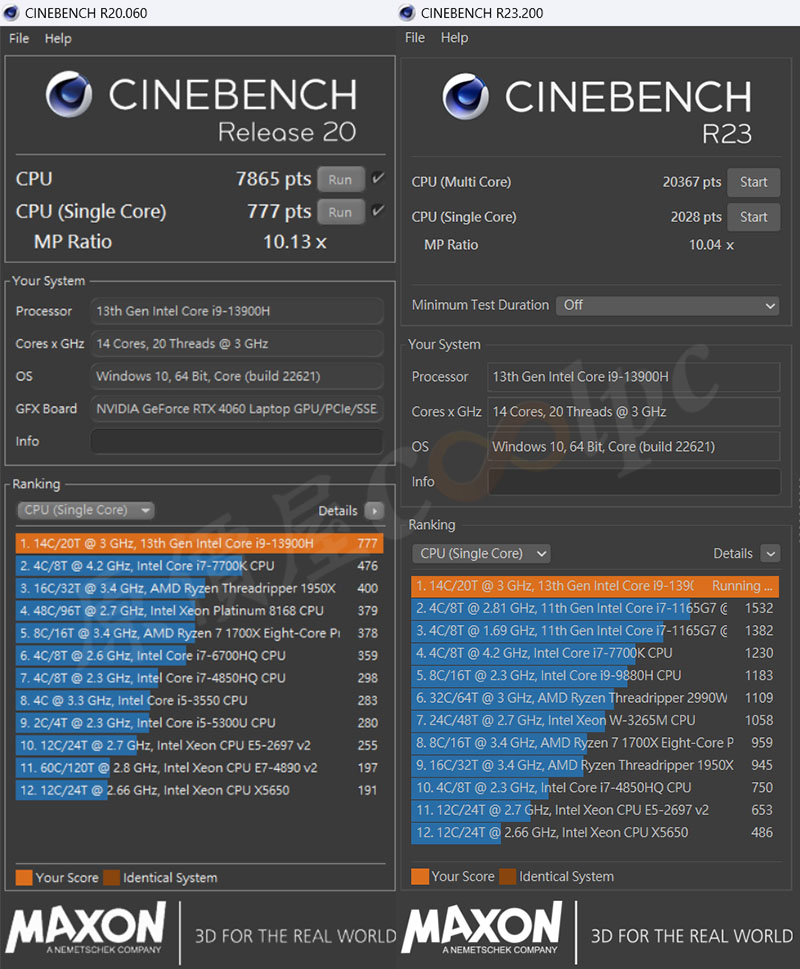Open the Minimum Test Duration dropdown
Screen dimensions: 800x969
click(667, 305)
